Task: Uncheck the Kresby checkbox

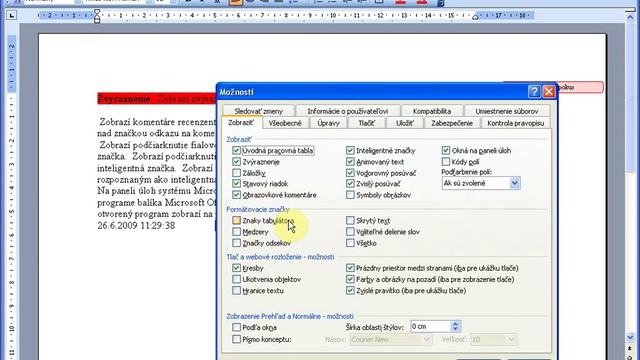Action: (236, 268)
